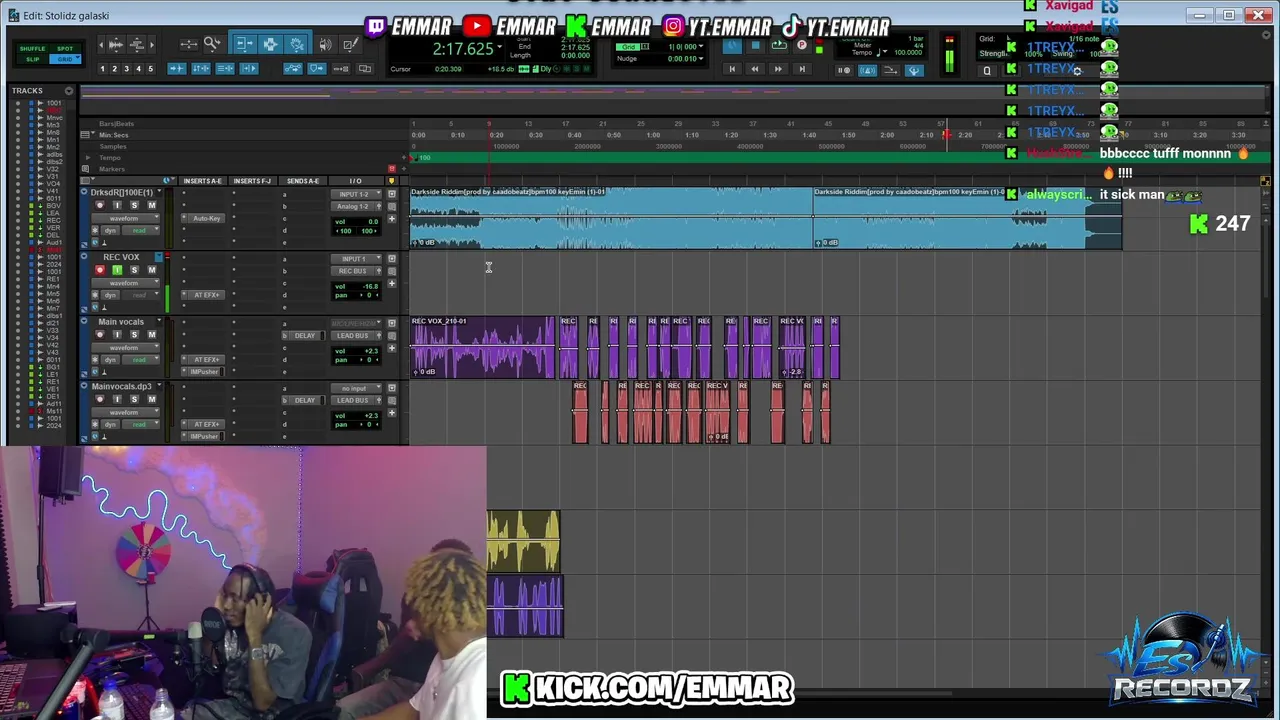
Task: Click the Min:Secs ruler label
Action: click(x=113, y=135)
